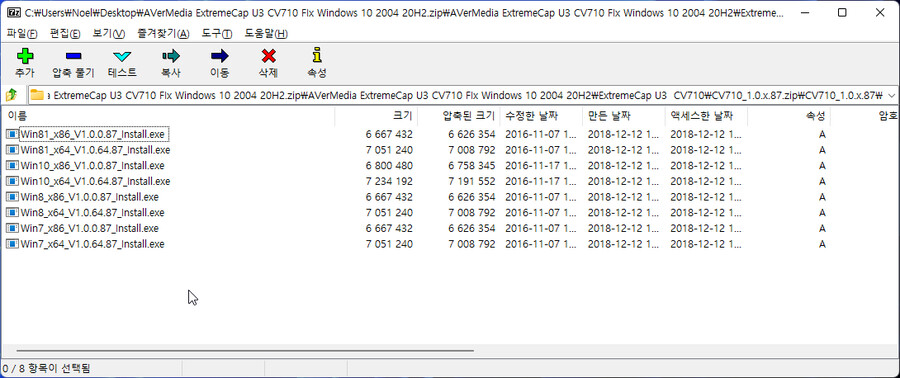Viewport: 900px width, 378px height.
Task: Go up one folder with arrow icon
Action: point(11,95)
